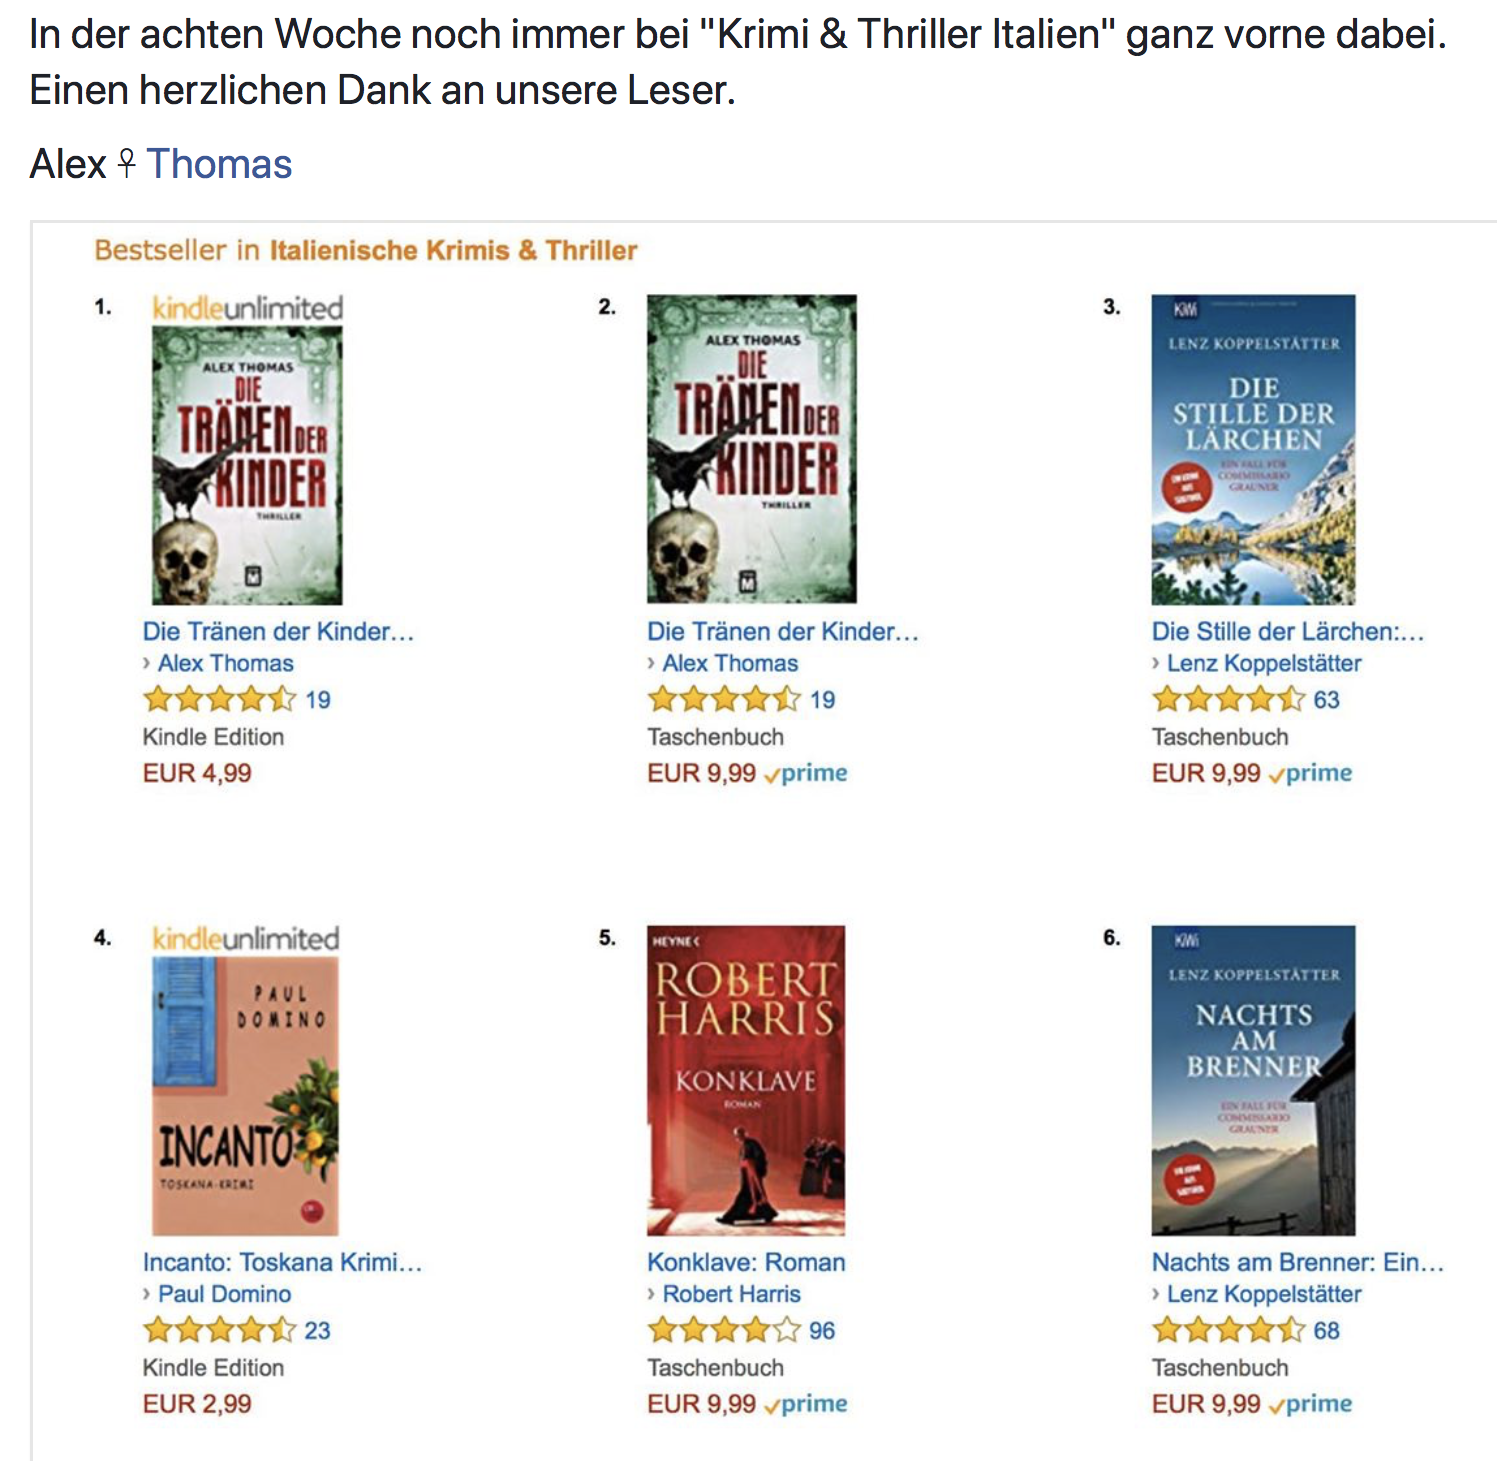Click the kindleunlimited logo above Incanto cover
The height and width of the screenshot is (1461, 1497).
point(246,939)
